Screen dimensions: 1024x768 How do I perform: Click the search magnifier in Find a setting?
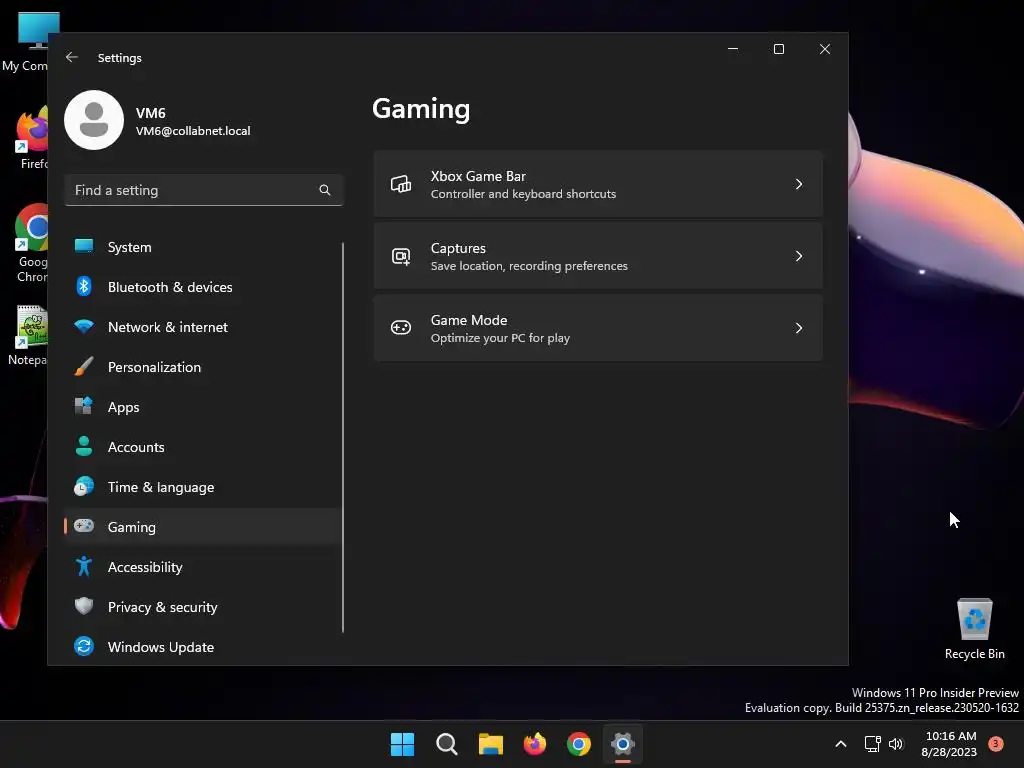[x=325, y=190]
